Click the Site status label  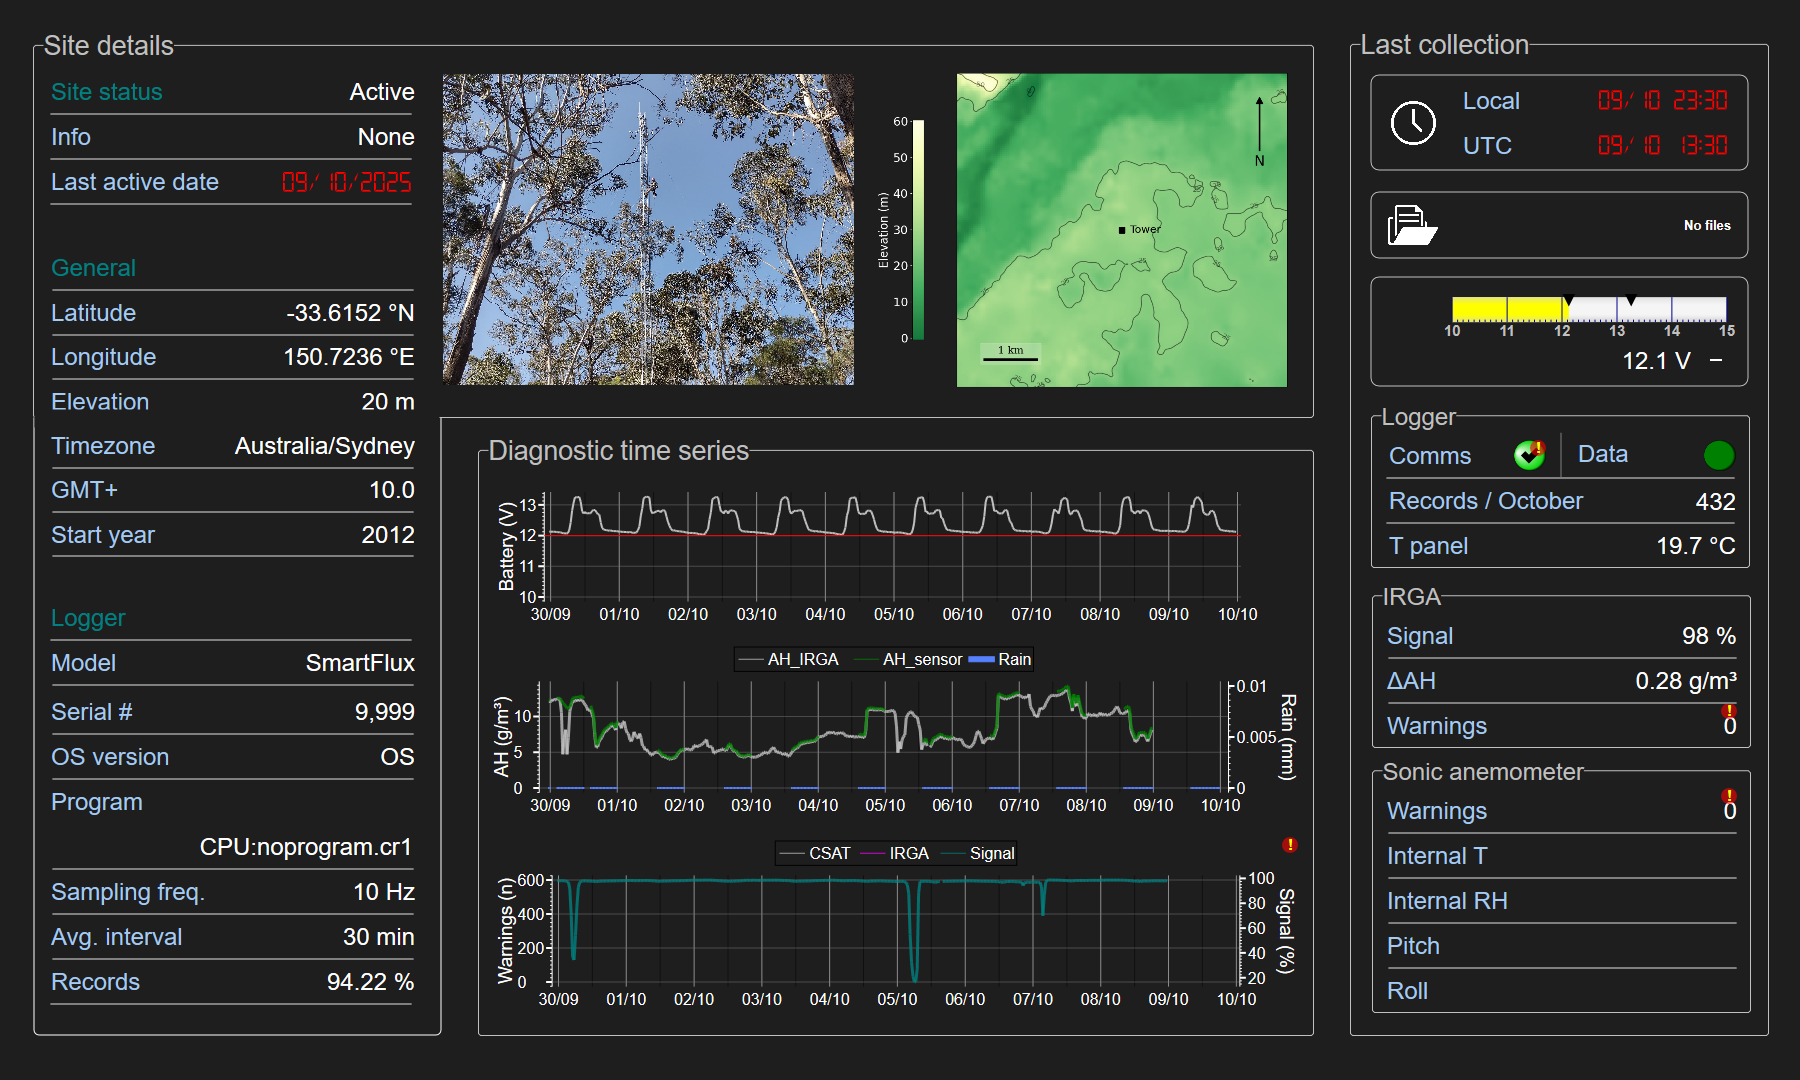(106, 92)
